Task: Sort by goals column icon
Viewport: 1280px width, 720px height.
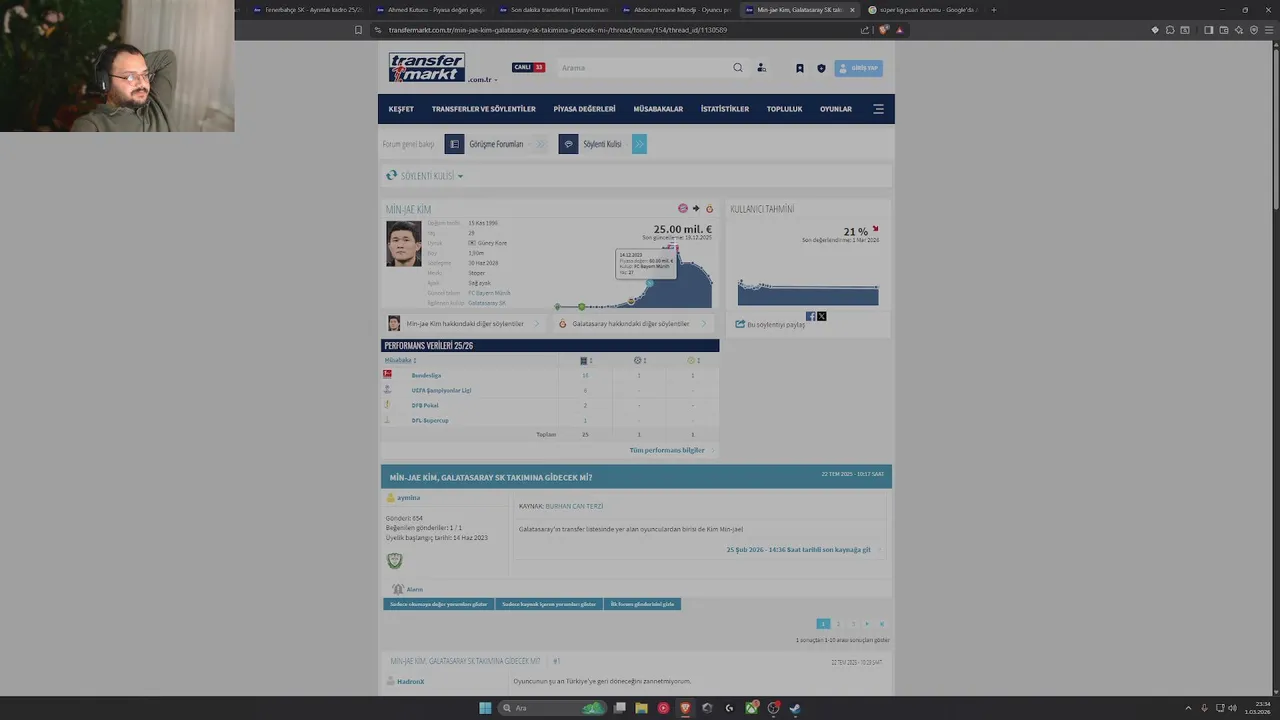Action: tap(640, 360)
